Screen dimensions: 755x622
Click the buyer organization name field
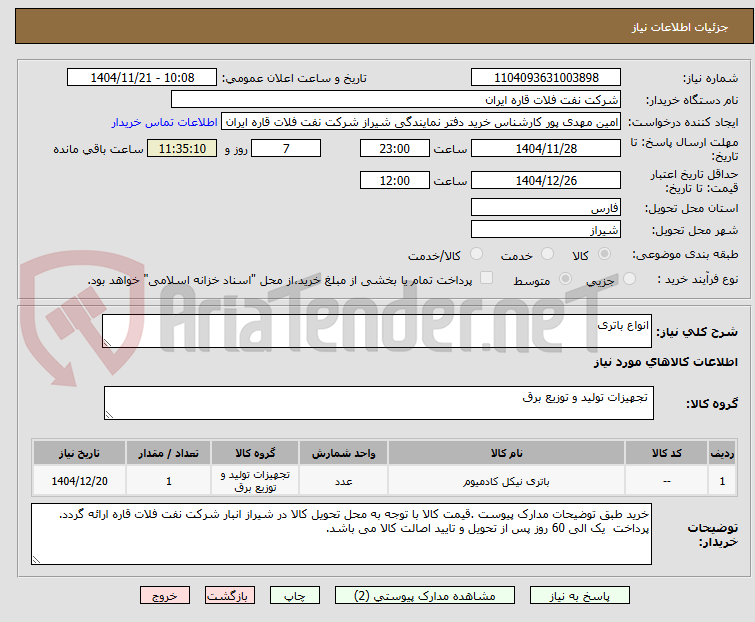[396, 100]
